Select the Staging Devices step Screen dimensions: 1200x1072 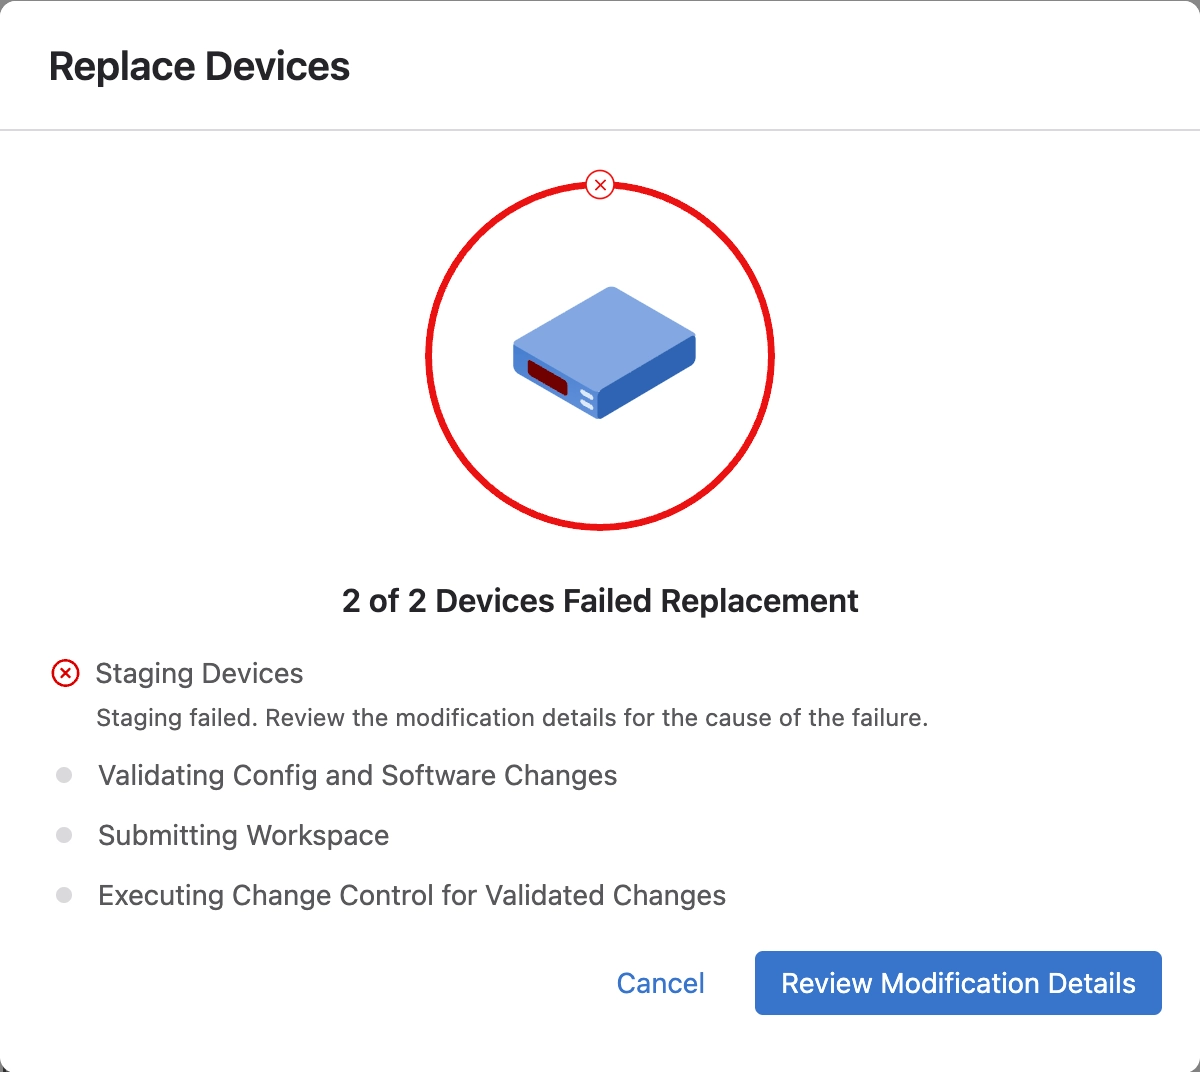[199, 674]
